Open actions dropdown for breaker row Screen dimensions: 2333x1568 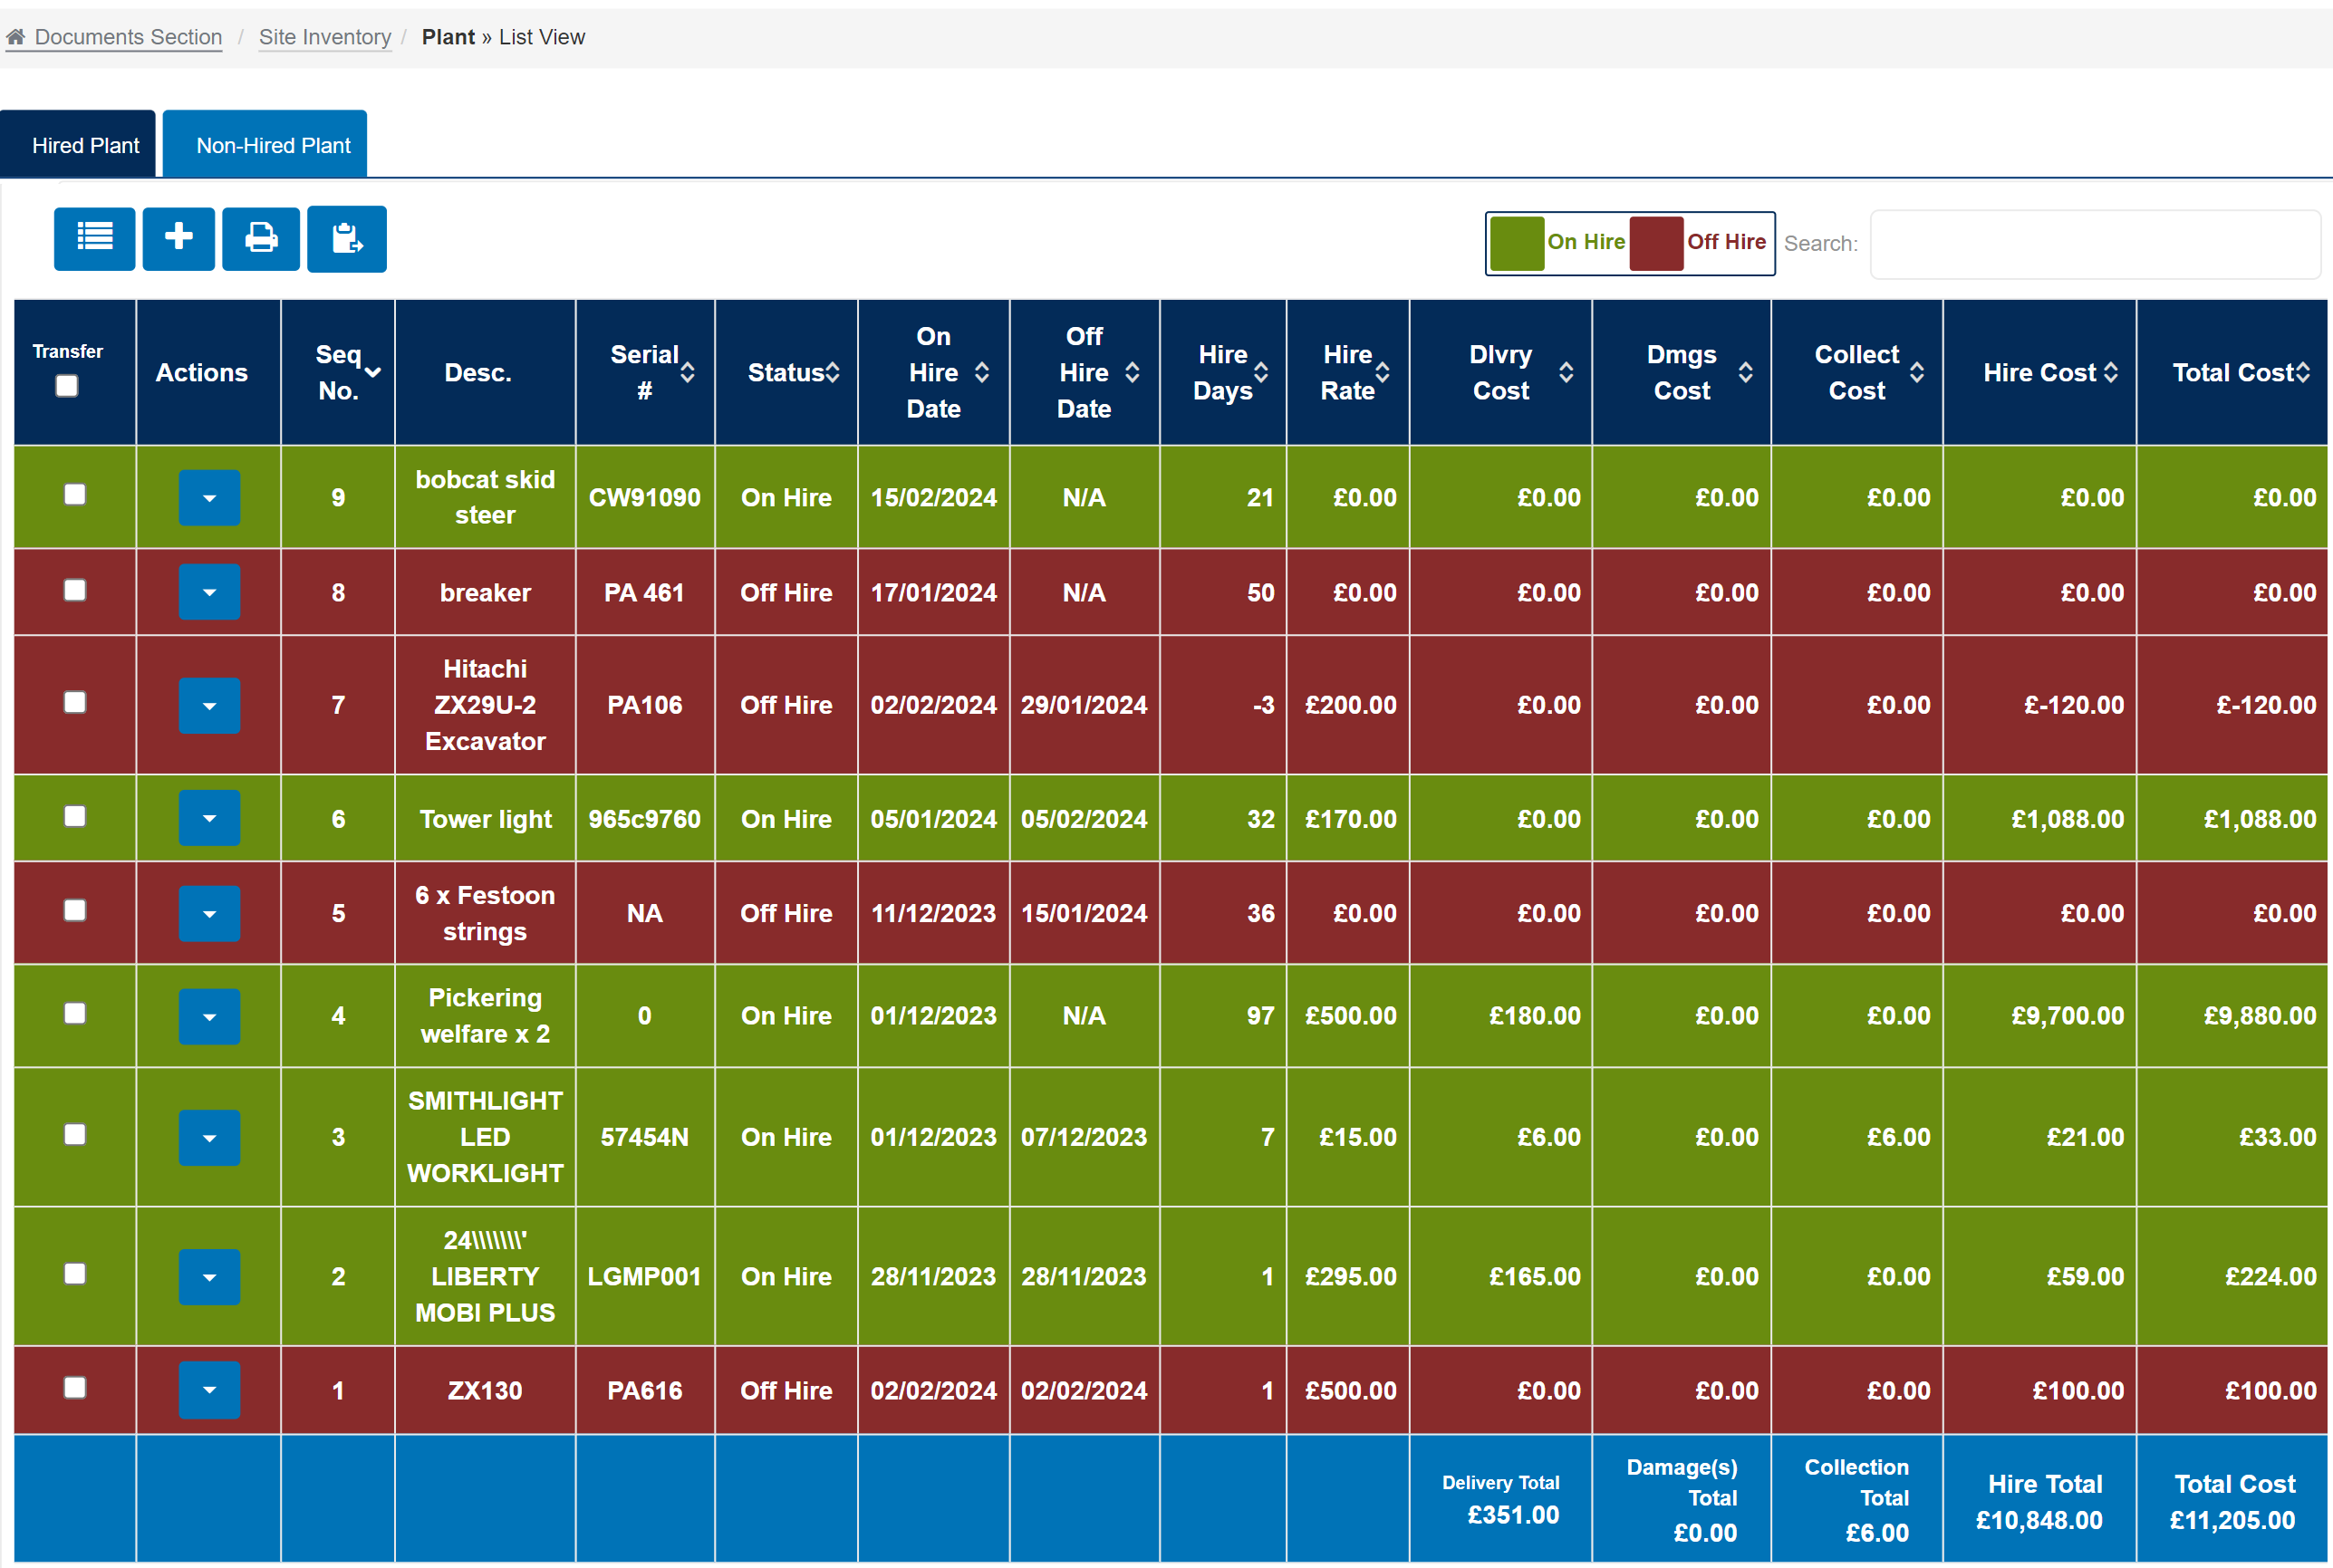coord(209,592)
